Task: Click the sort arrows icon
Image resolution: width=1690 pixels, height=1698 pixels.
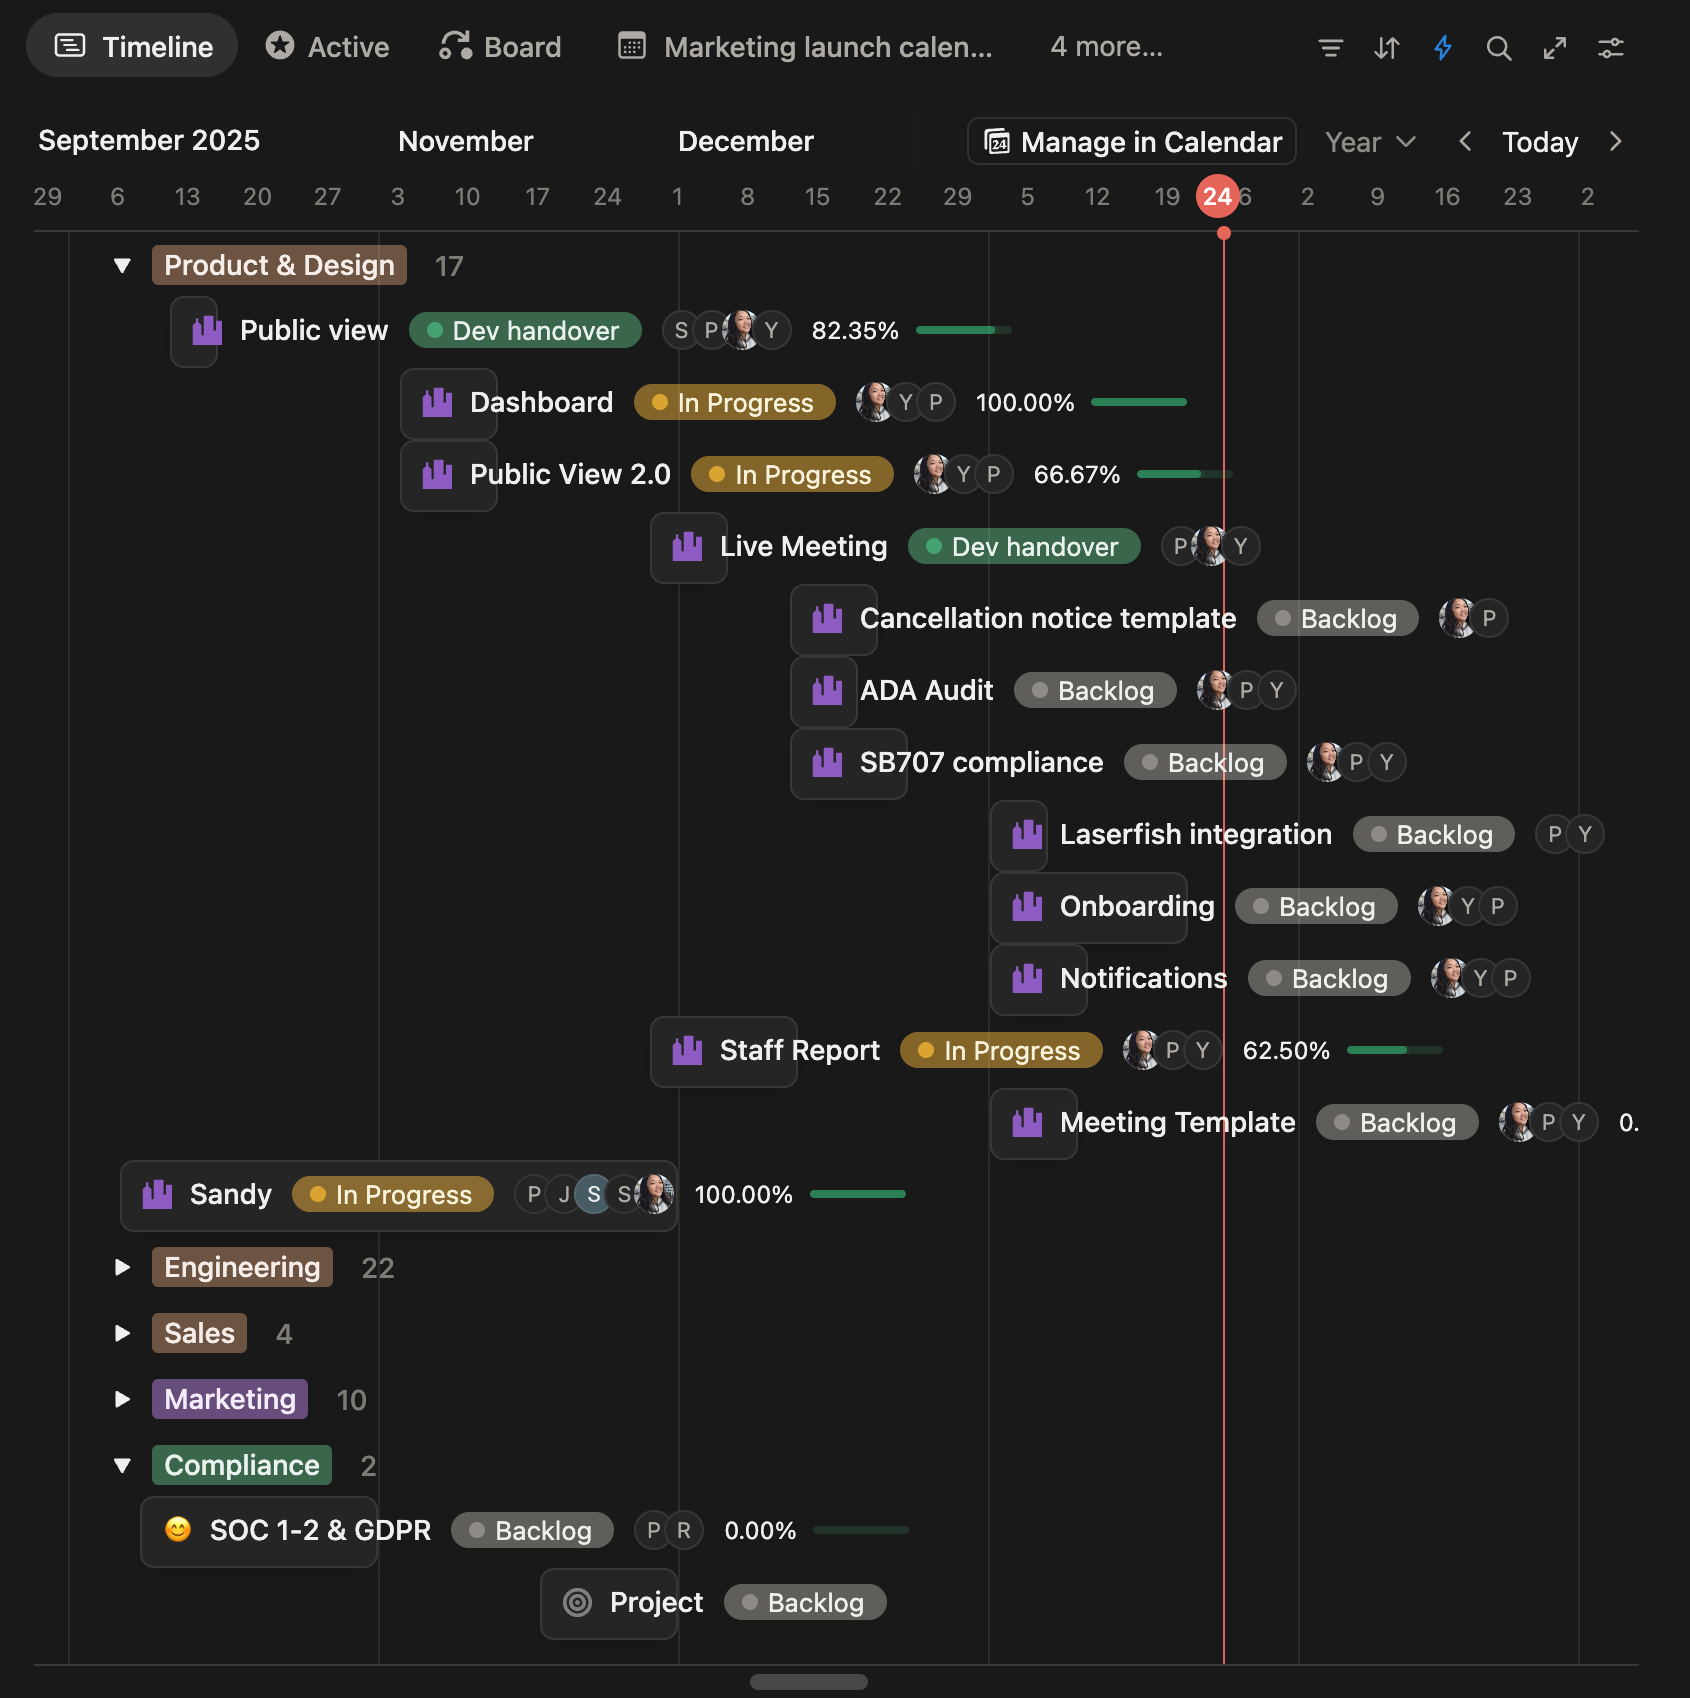Action: [1386, 48]
